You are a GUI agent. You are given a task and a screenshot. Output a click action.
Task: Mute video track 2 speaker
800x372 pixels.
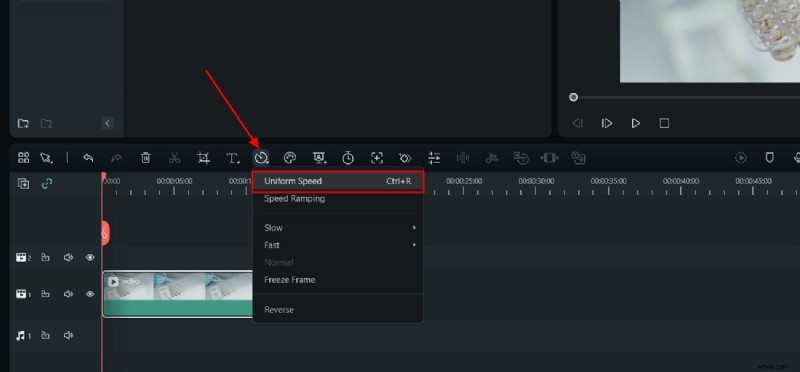pyautogui.click(x=68, y=258)
